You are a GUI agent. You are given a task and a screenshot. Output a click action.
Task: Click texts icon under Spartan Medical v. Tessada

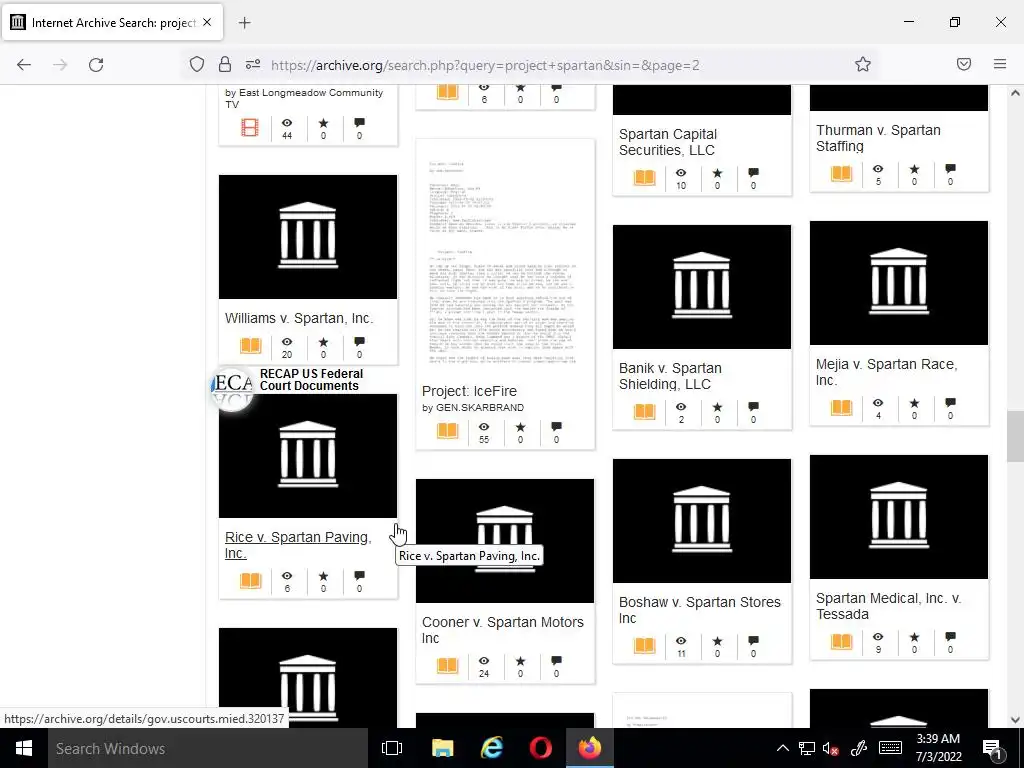coord(842,641)
